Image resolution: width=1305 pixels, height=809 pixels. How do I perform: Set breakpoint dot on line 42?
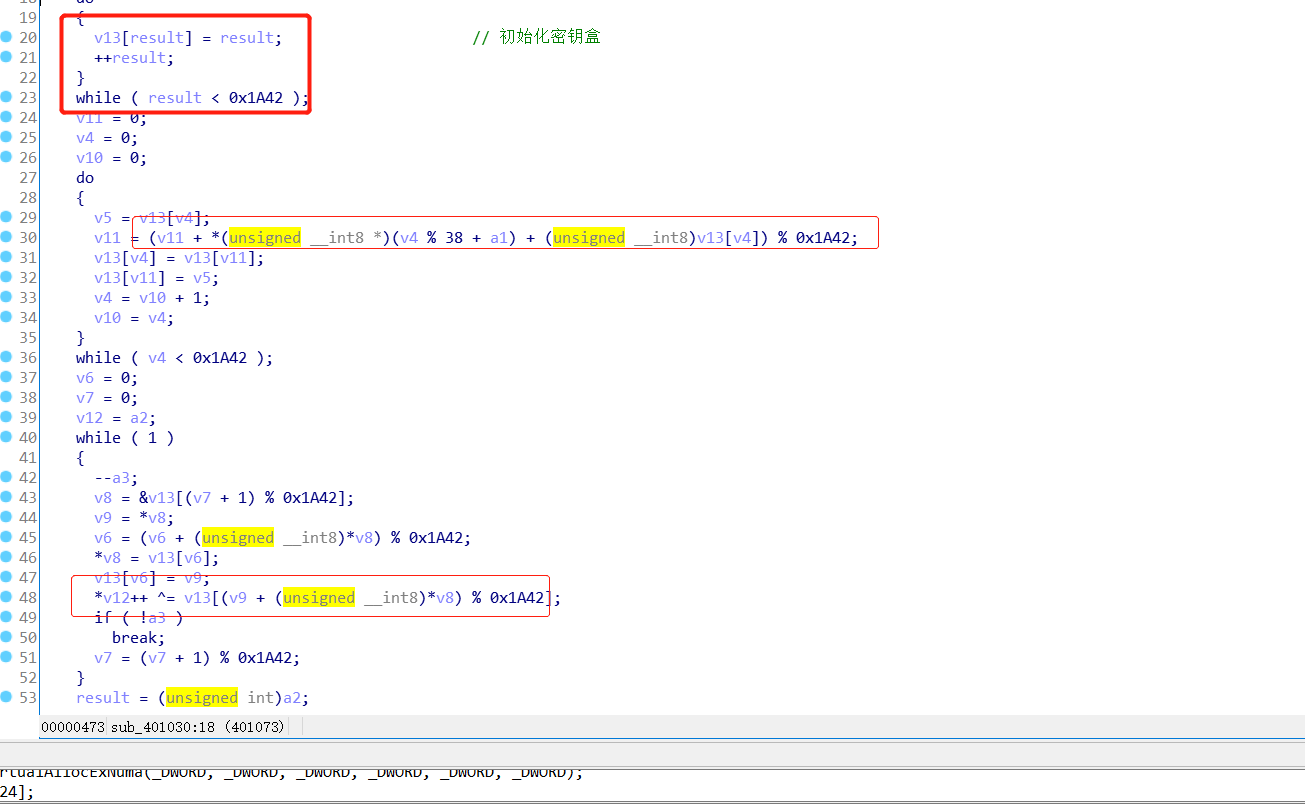click(6, 477)
